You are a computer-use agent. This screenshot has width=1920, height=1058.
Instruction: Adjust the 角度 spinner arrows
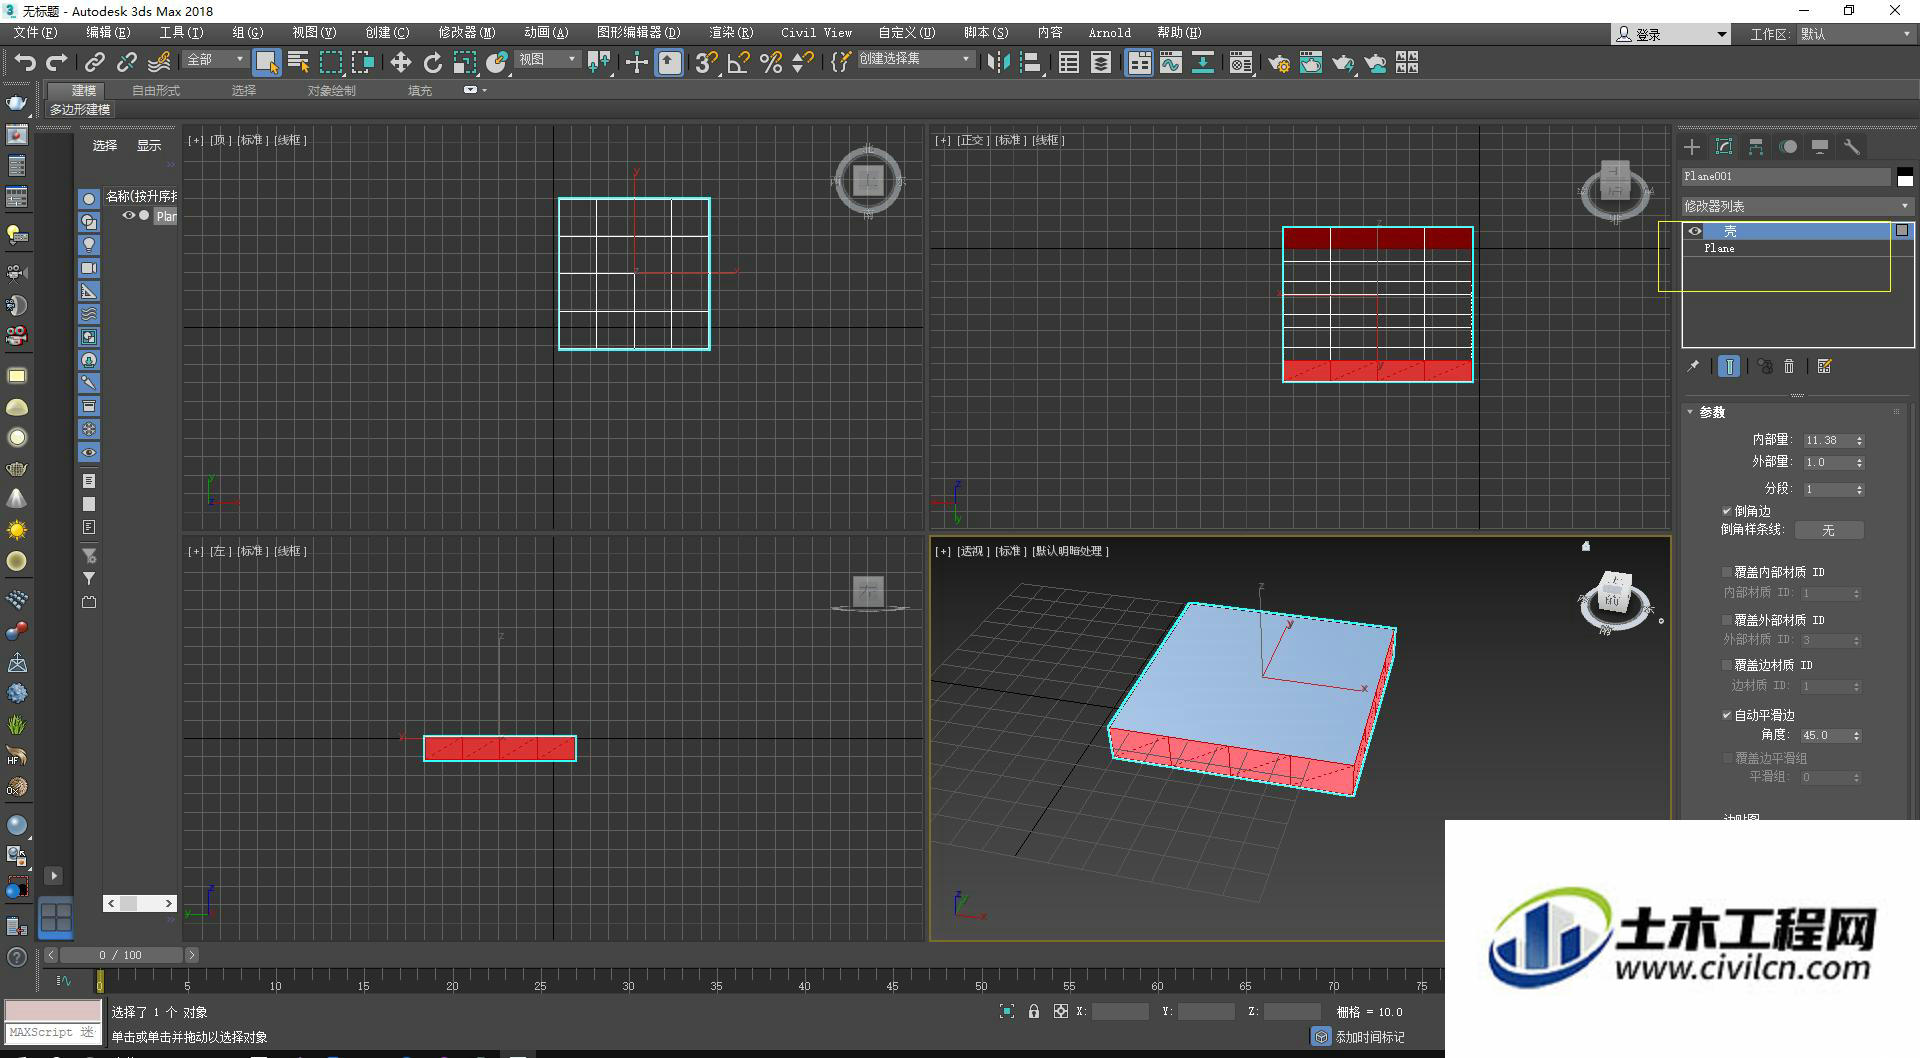tap(1857, 735)
